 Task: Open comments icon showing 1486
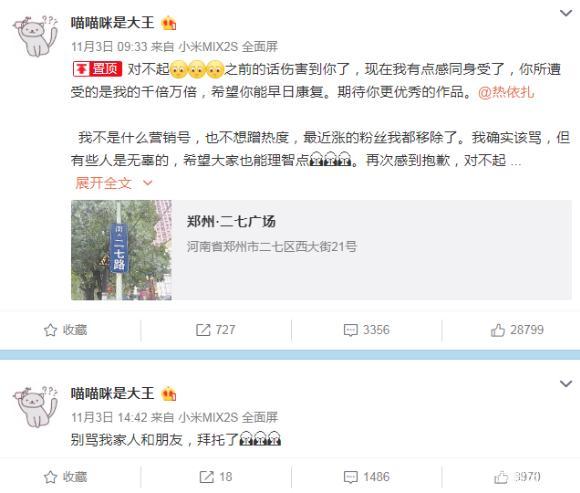point(350,477)
